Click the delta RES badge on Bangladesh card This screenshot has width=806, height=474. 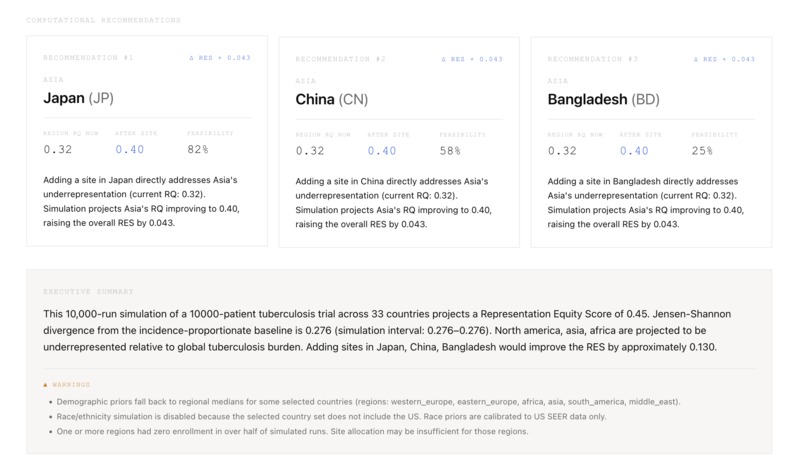coord(724,59)
